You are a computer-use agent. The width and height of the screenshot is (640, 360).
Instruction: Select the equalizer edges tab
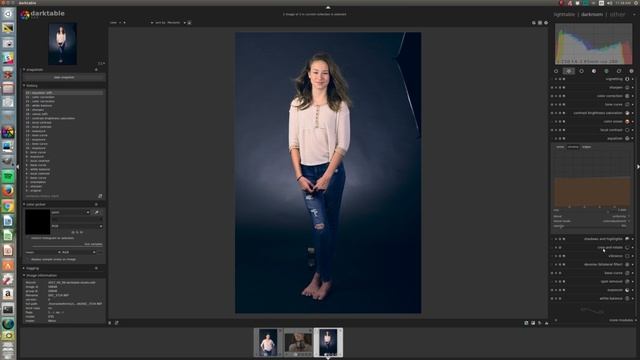click(x=587, y=147)
